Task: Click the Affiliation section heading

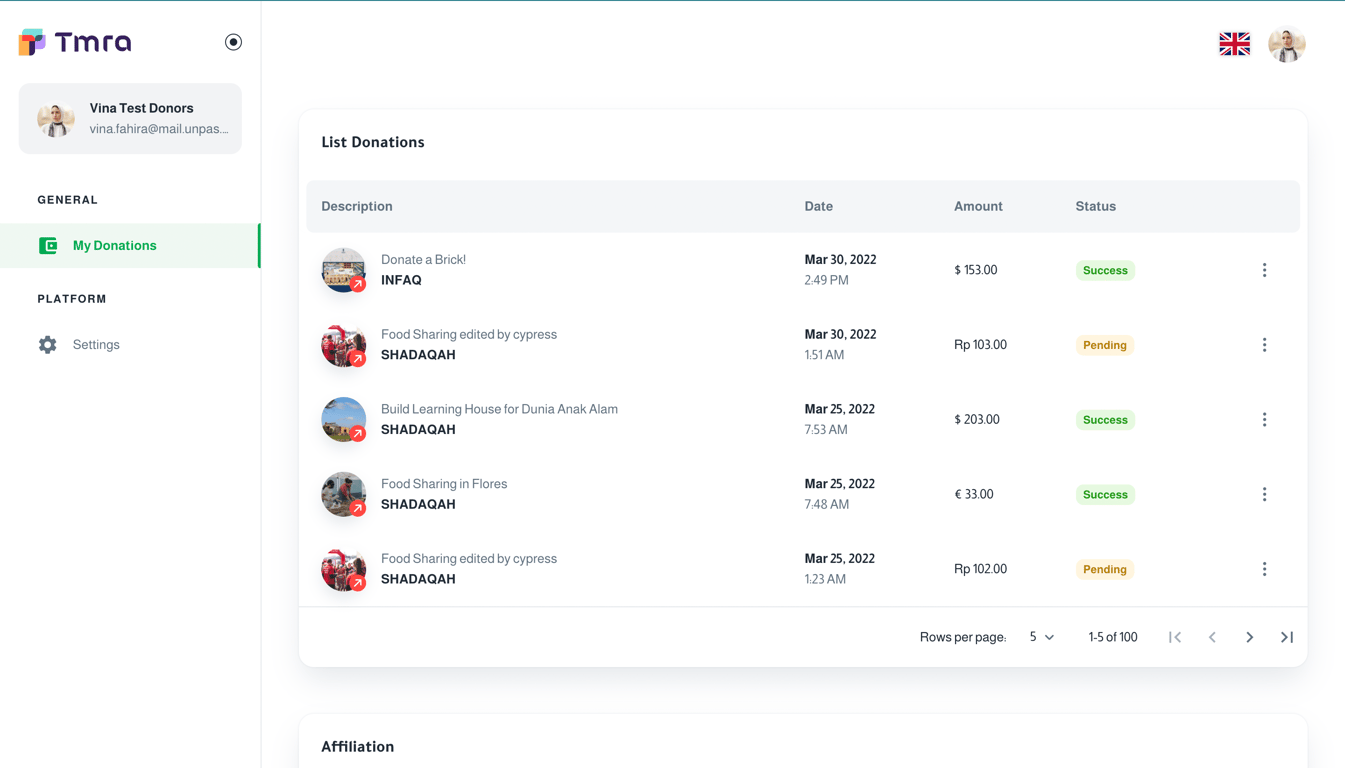Action: click(357, 746)
